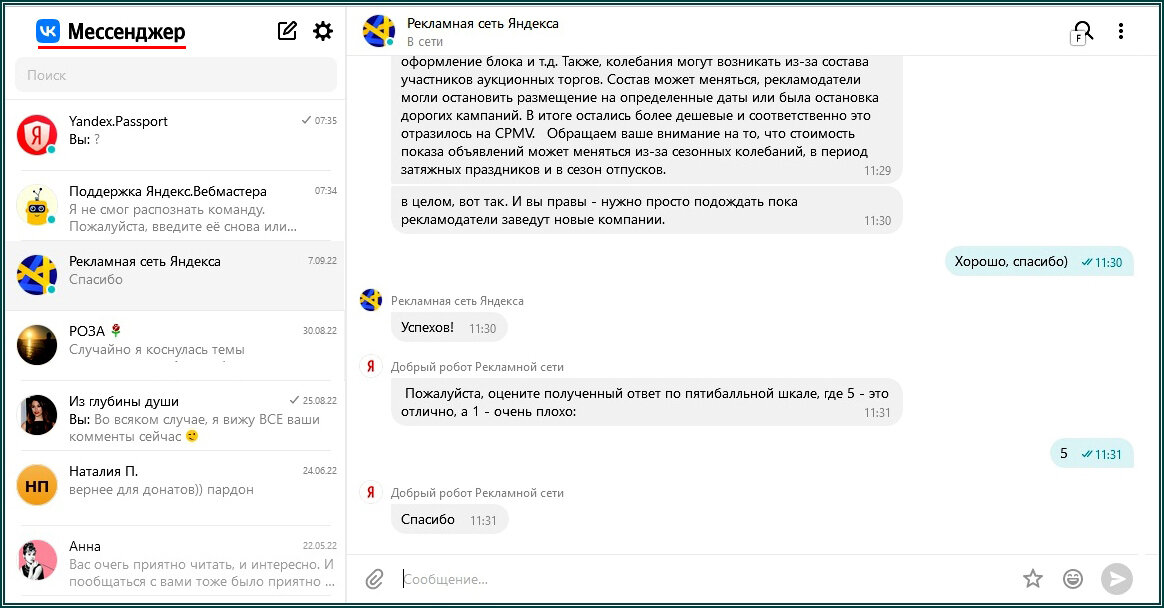Click the Поиск search field

click(x=175, y=75)
